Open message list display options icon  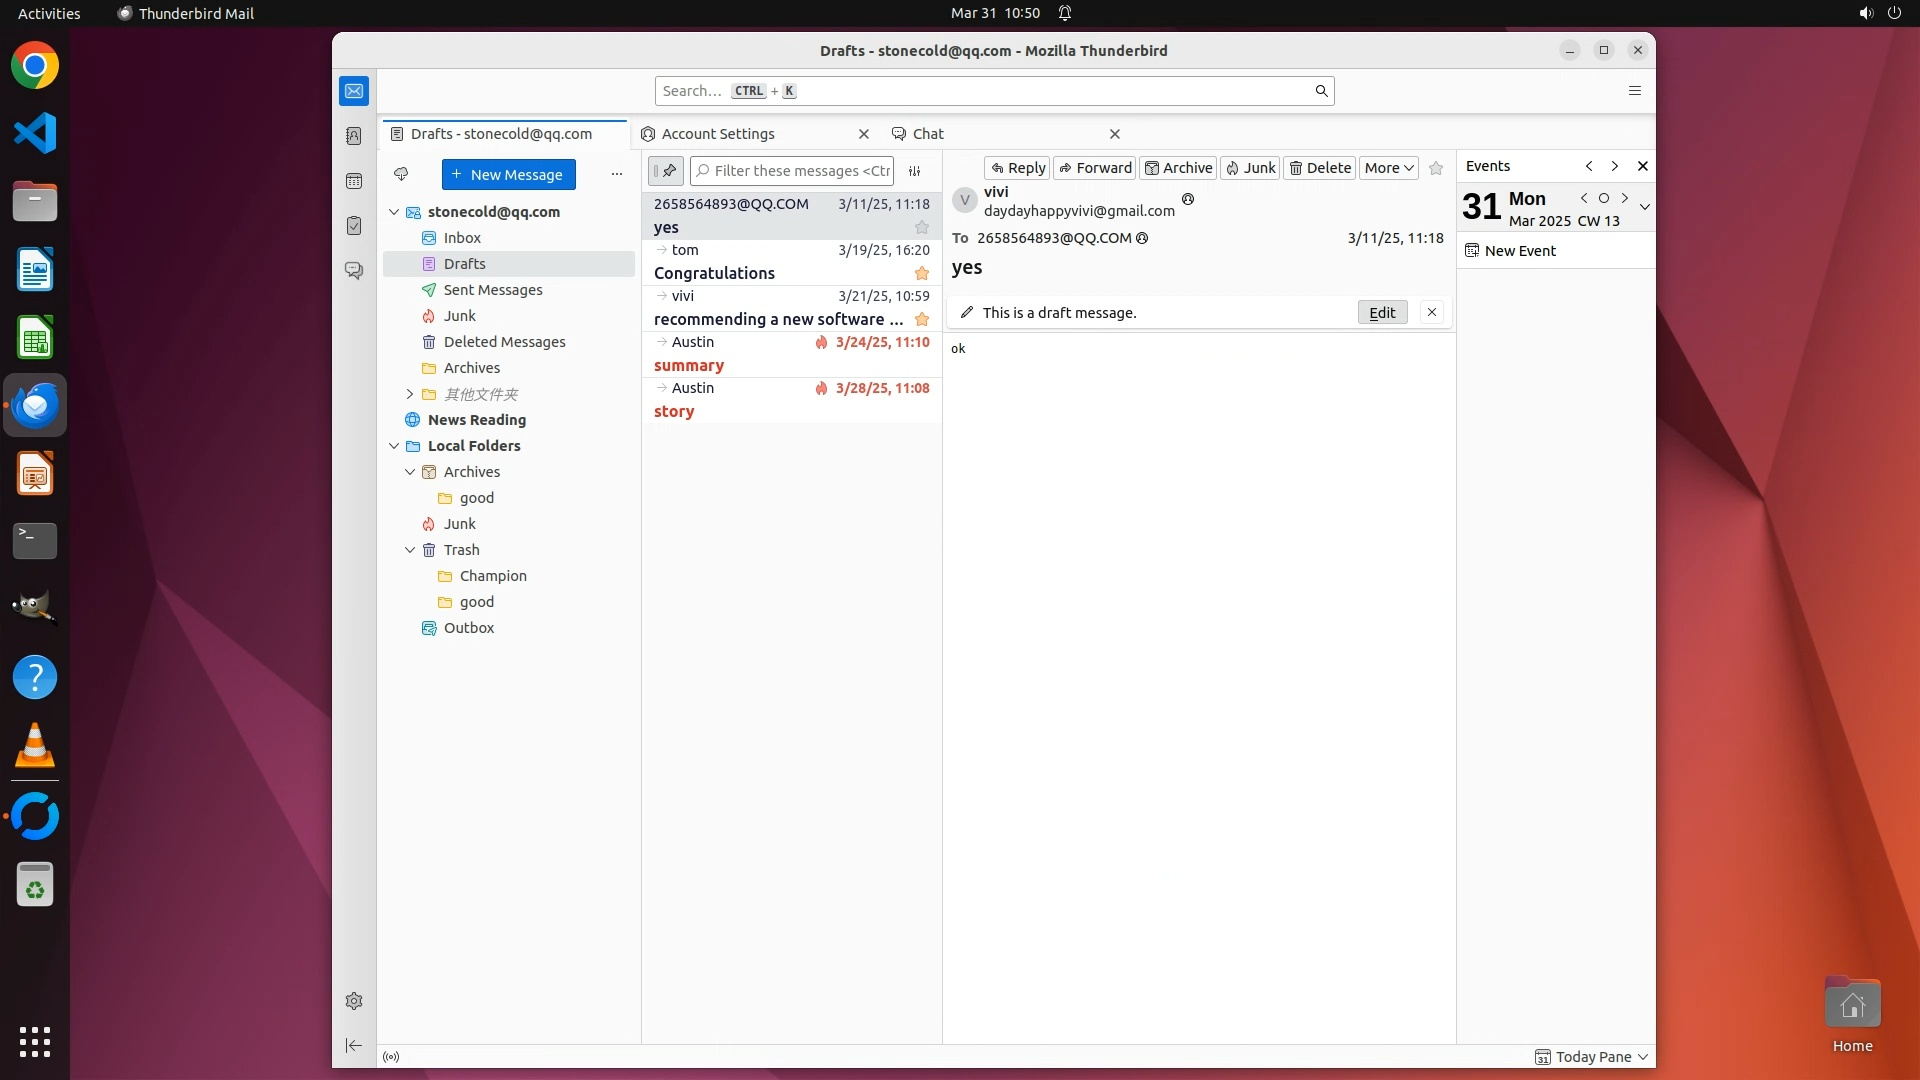914,171
